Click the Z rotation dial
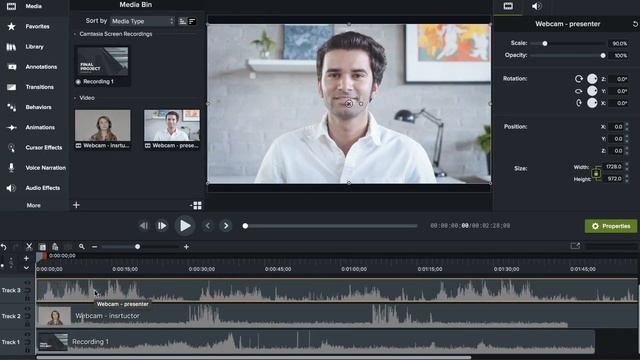Viewport: 640px width, 360px height. 592,79
